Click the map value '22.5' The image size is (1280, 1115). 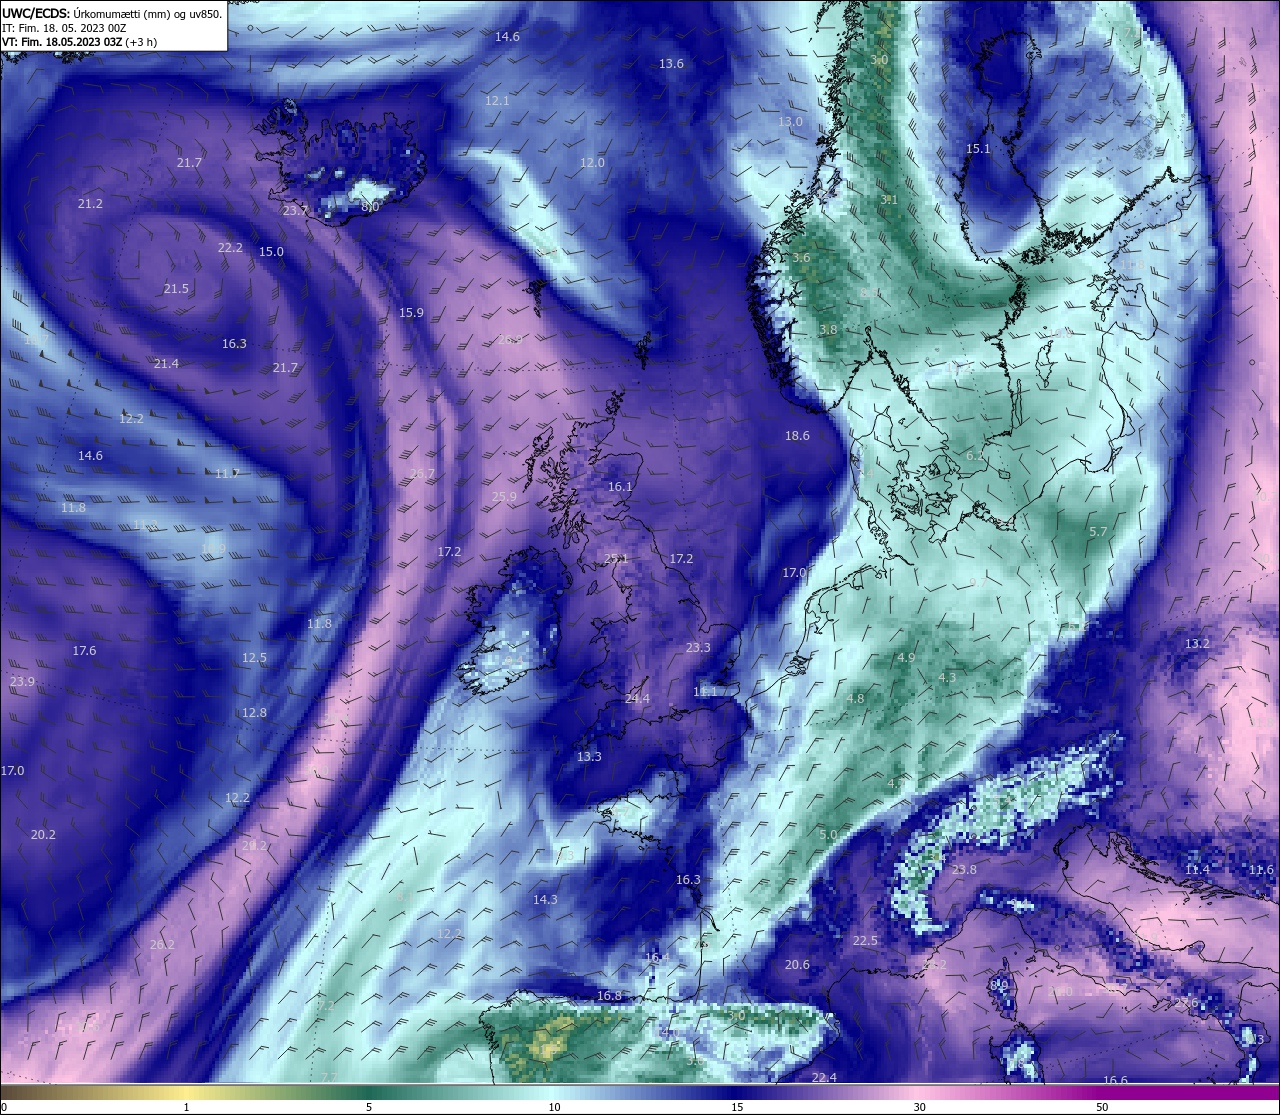(x=865, y=941)
